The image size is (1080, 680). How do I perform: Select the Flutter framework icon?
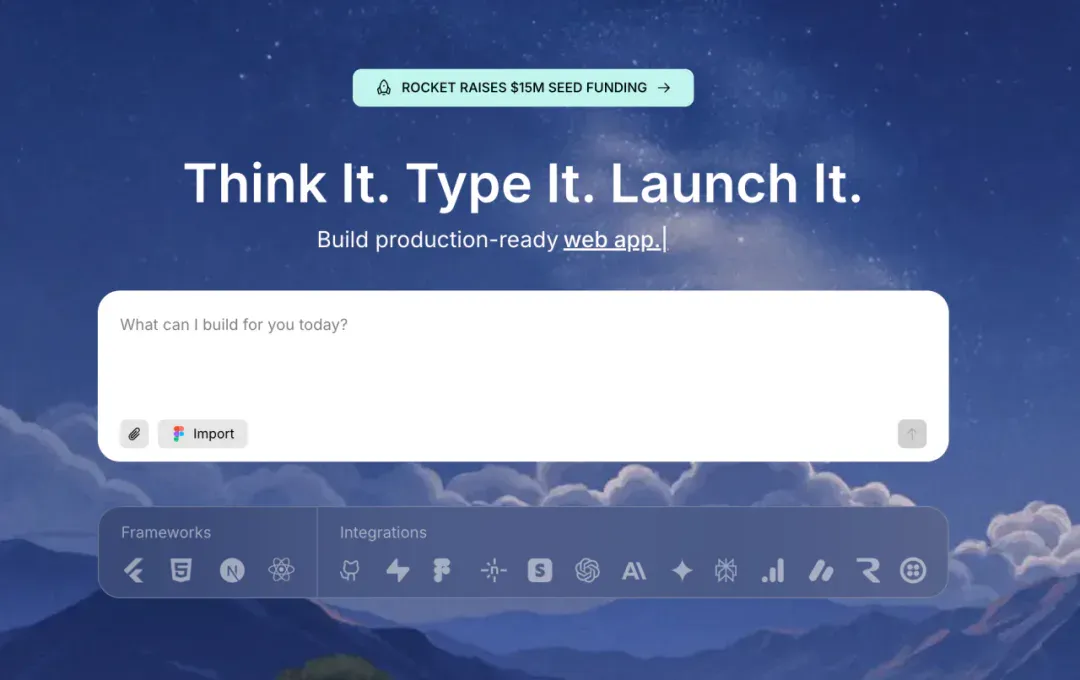click(134, 570)
